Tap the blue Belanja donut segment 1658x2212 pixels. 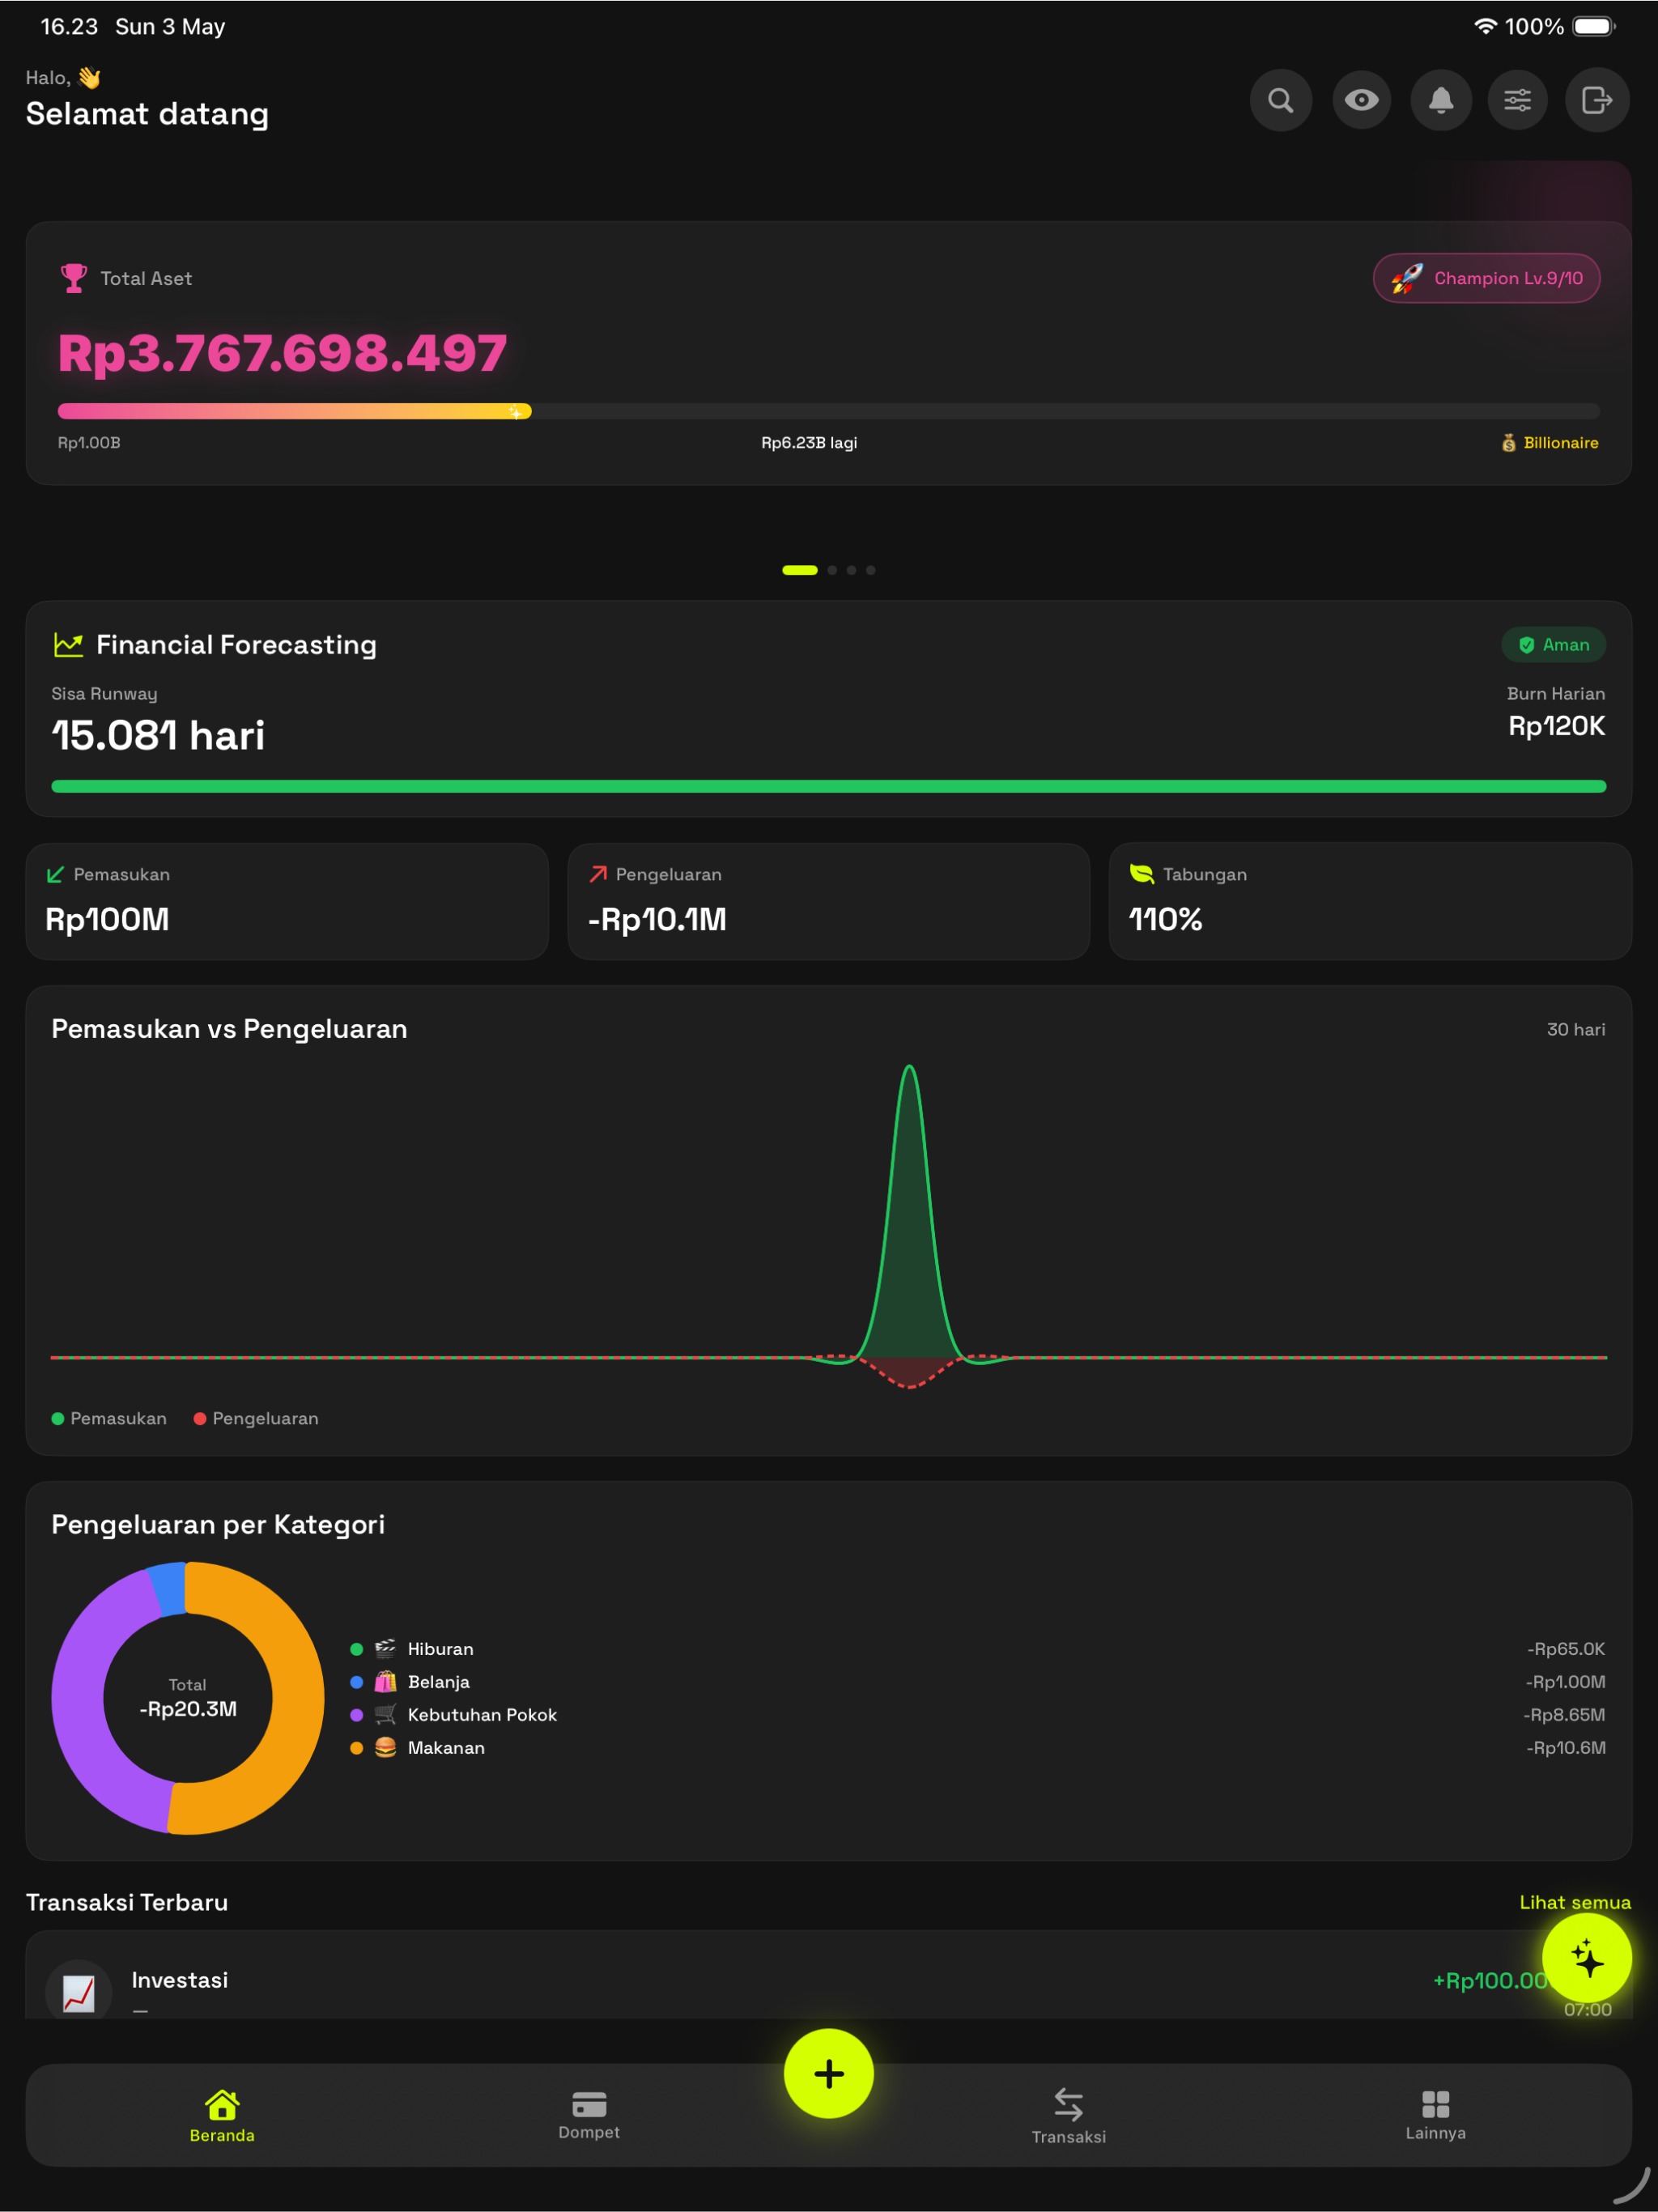tap(169, 1590)
